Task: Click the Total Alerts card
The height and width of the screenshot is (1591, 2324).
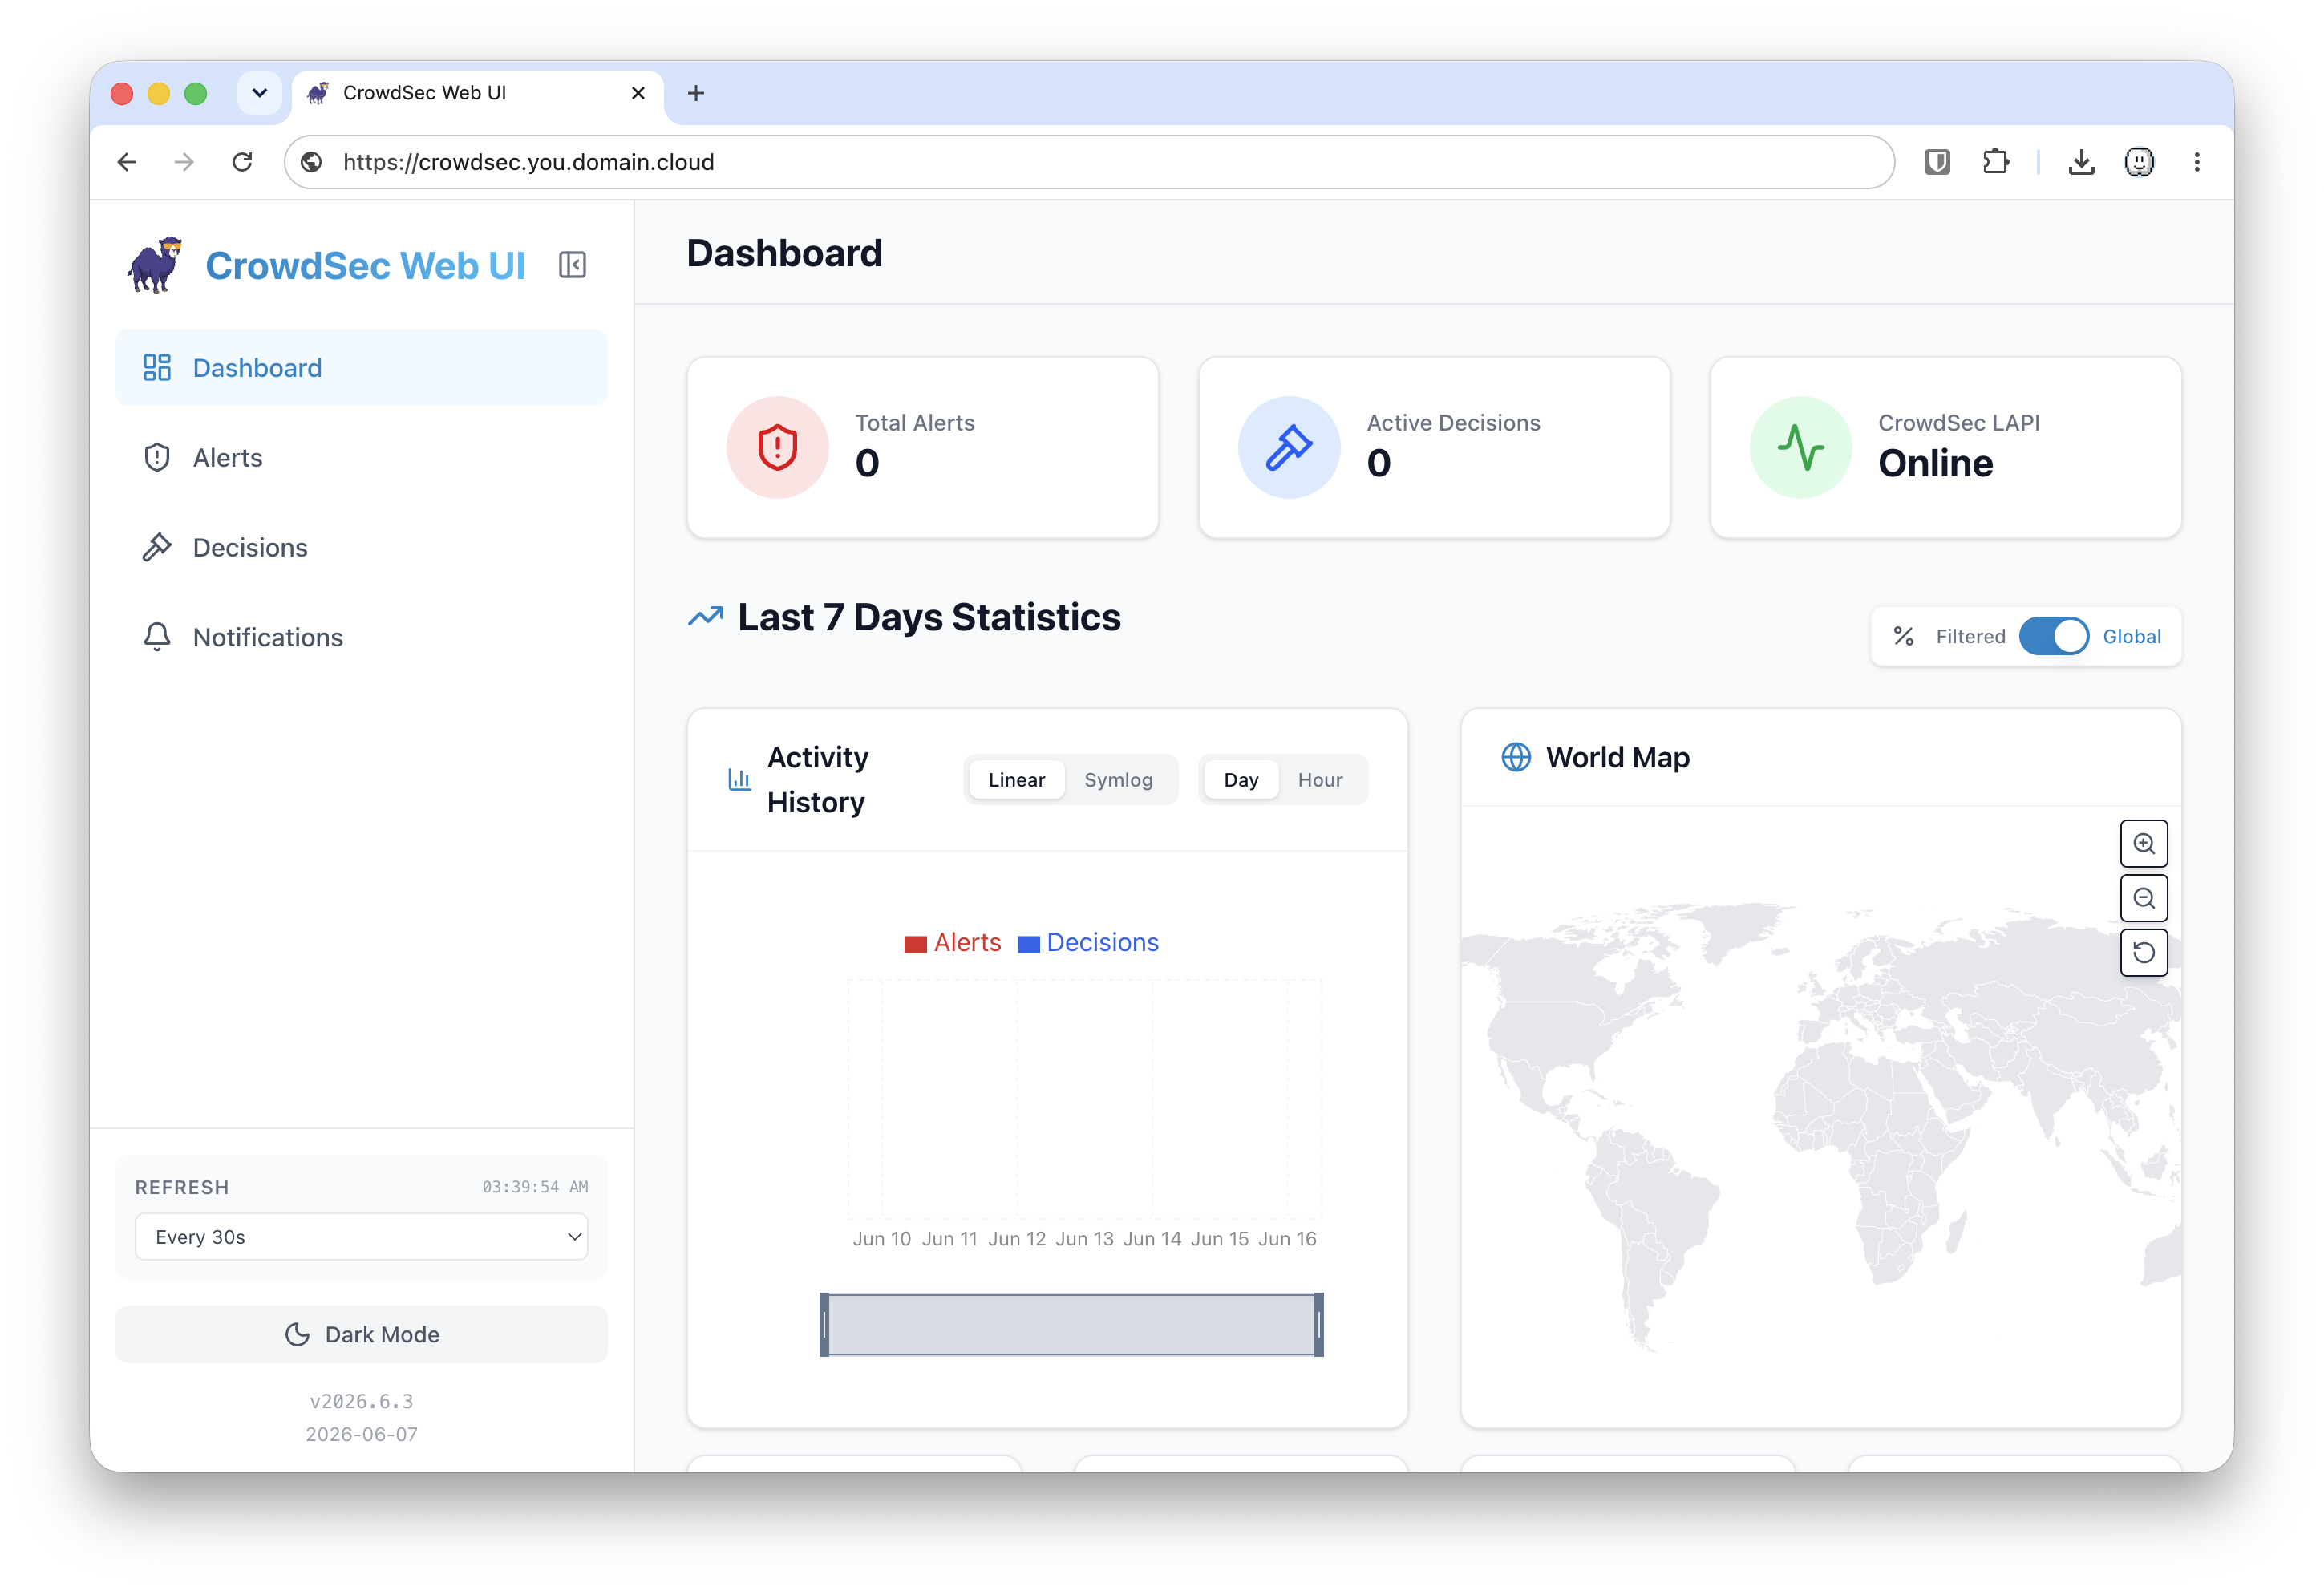Action: 922,447
